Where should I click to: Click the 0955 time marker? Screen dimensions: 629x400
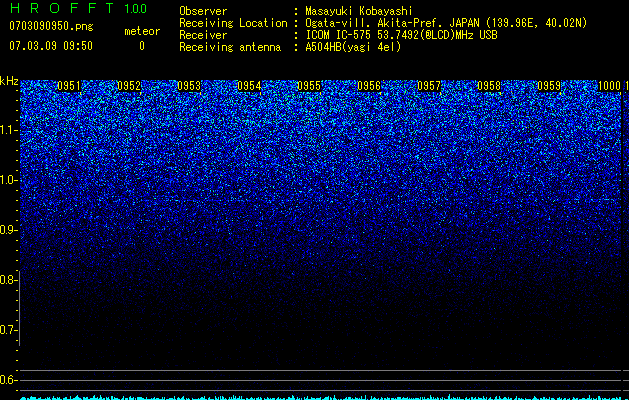[309, 86]
